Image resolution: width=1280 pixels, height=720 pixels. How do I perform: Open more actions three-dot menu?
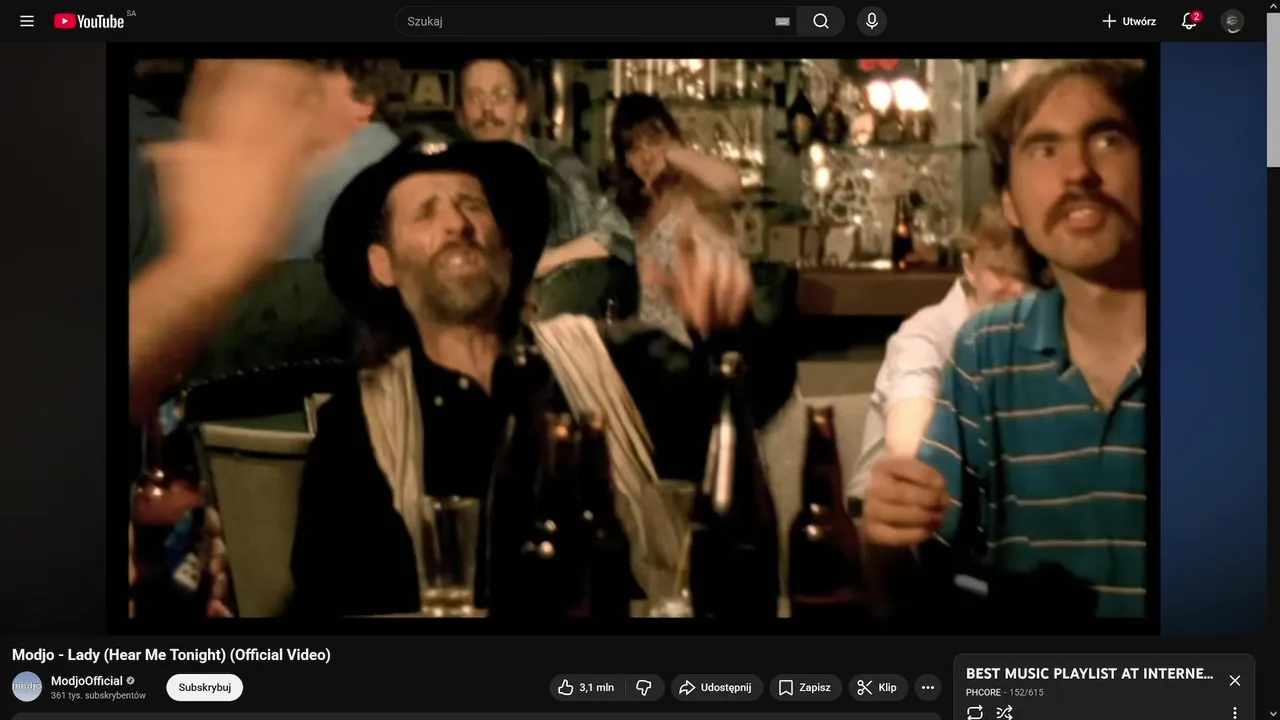928,687
